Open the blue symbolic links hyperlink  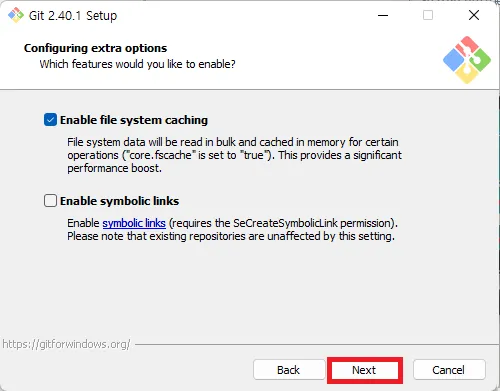(134, 223)
